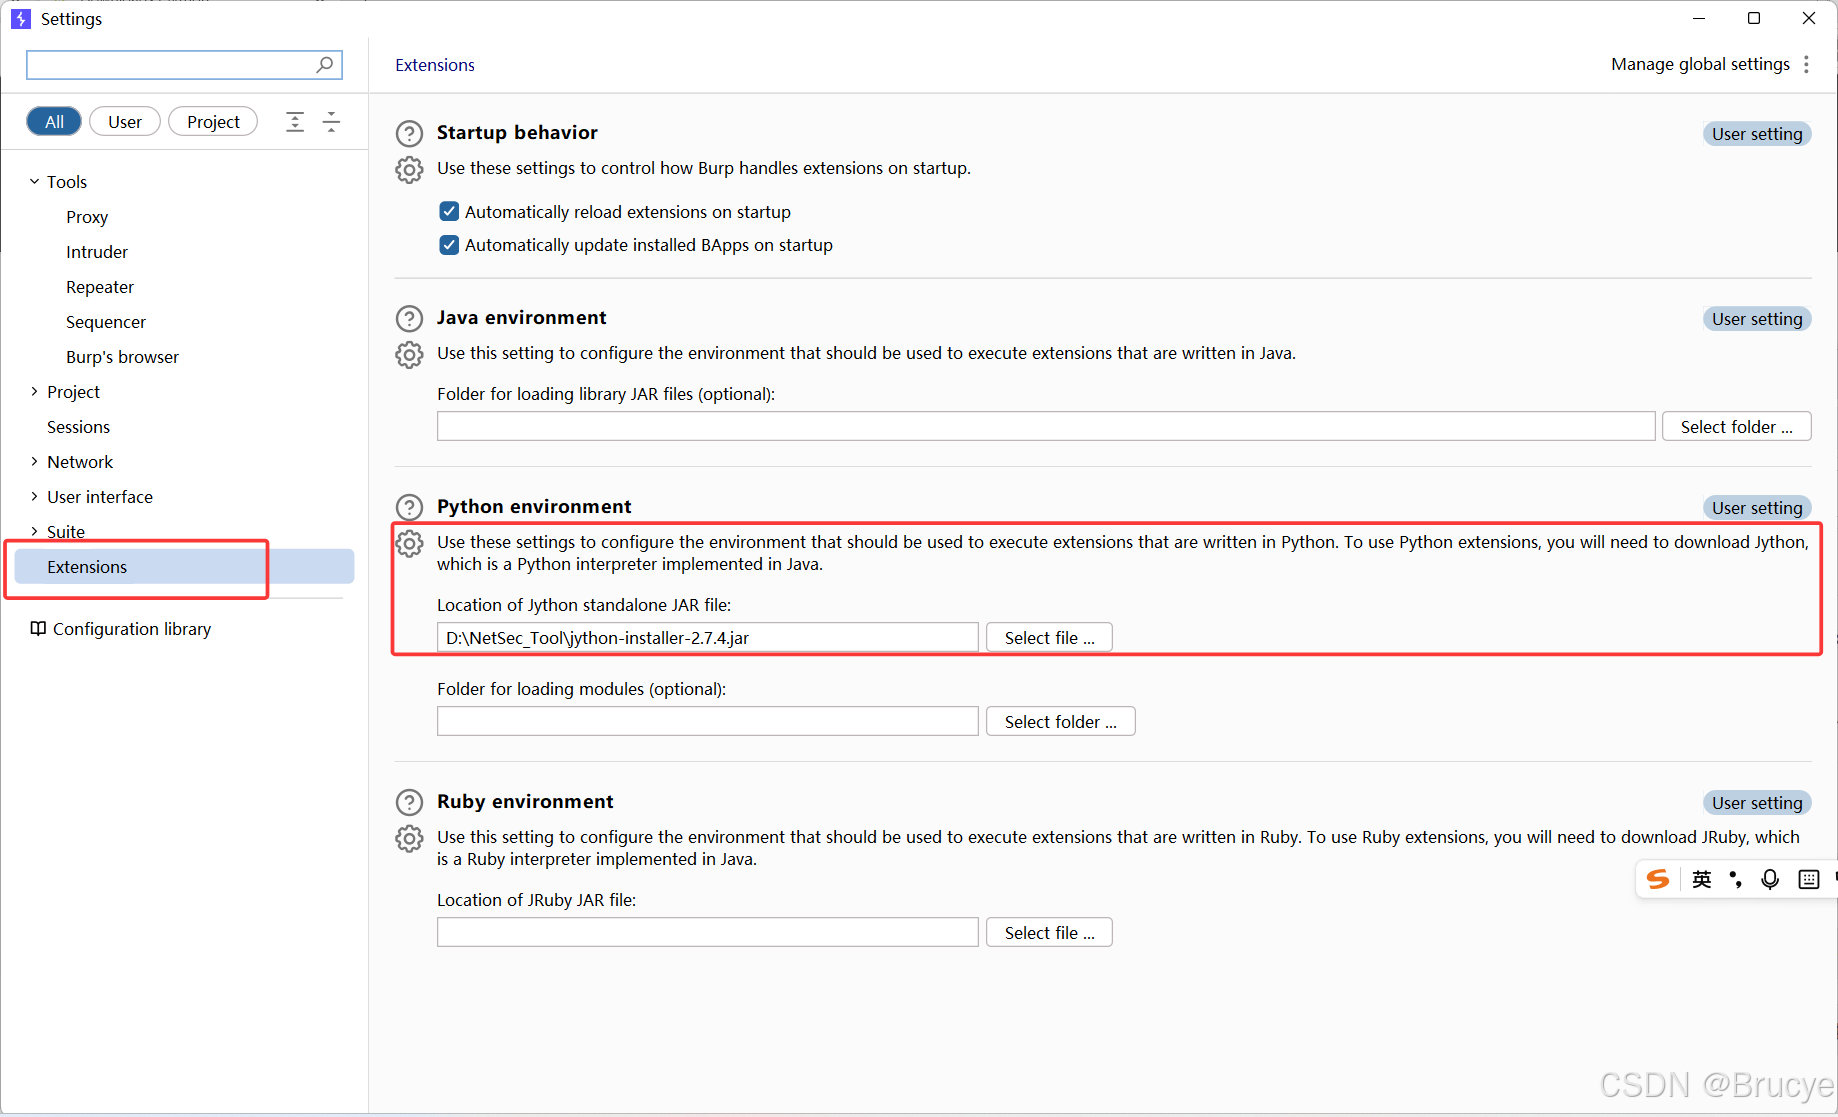The width and height of the screenshot is (1838, 1117).
Task: Open the Repeater settings page
Action: [x=100, y=287]
